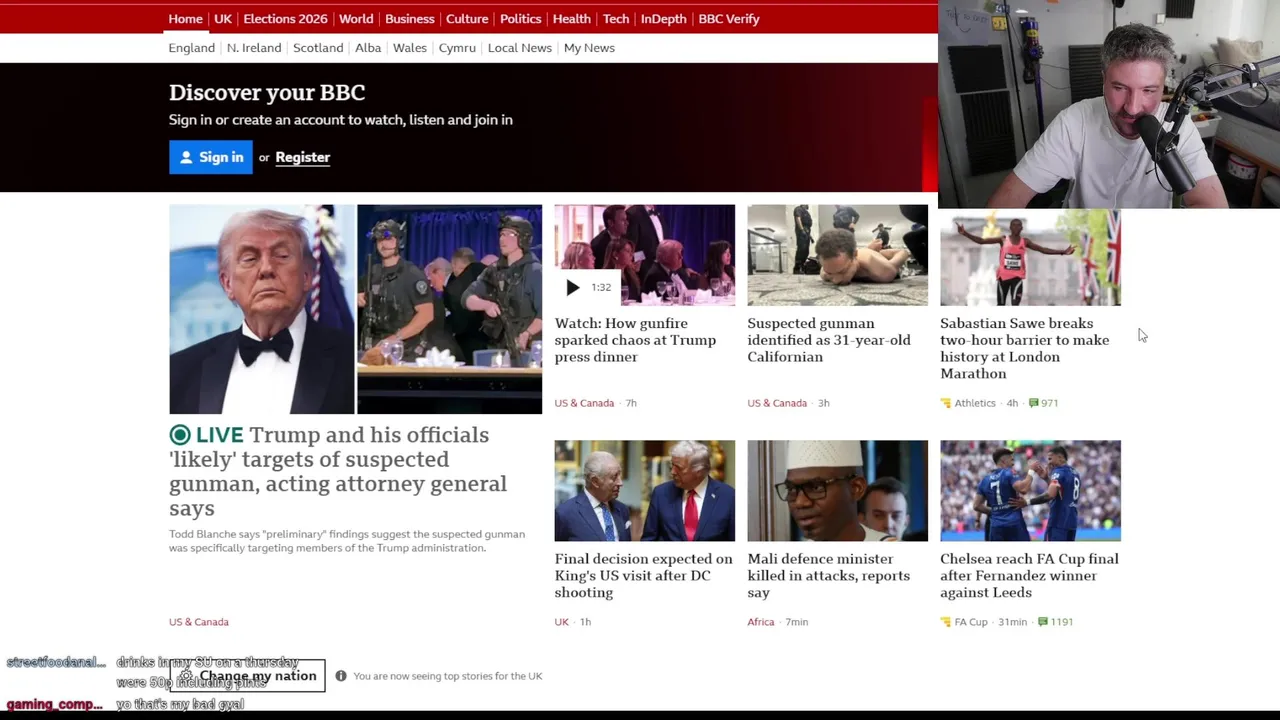This screenshot has height=720, width=1280.
Task: Select the England sub-navigation link
Action: [x=192, y=48]
